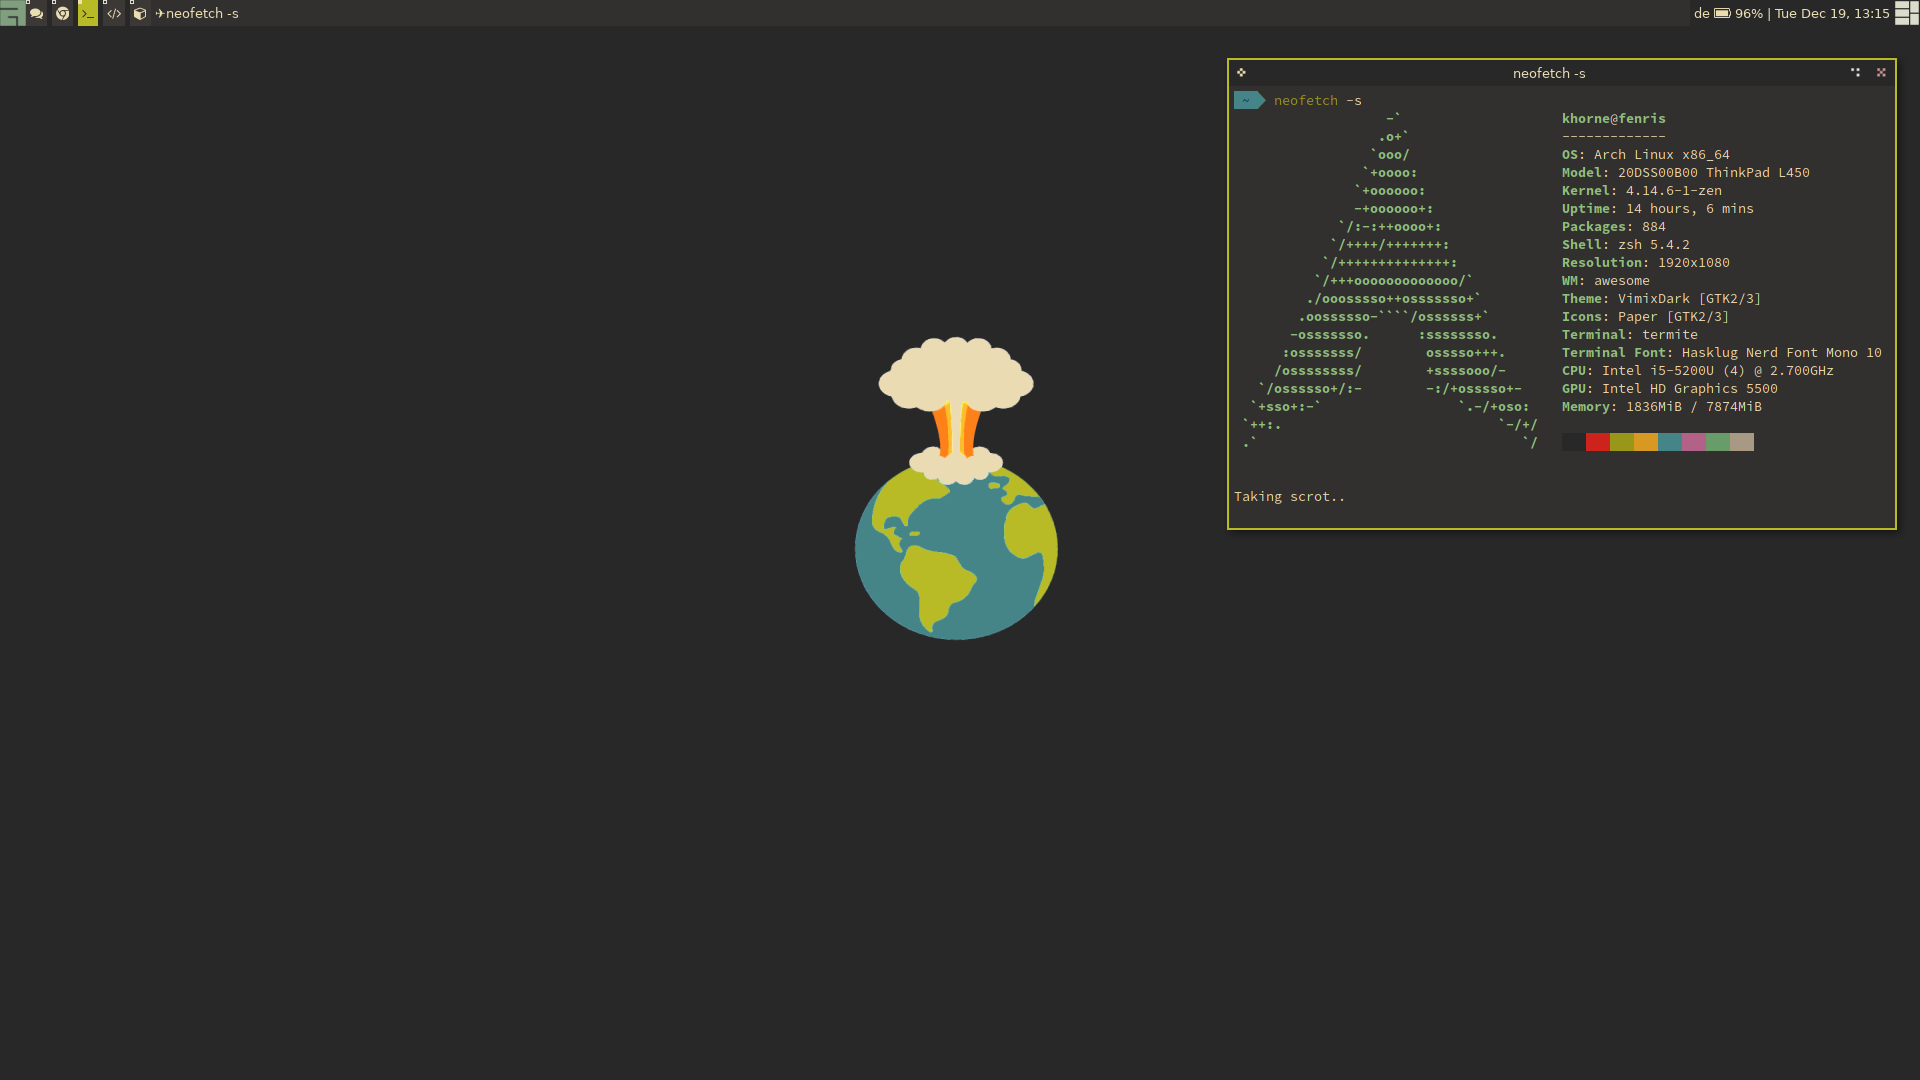This screenshot has width=1920, height=1080.
Task: Toggle the maximize state icon on titlebar right
Action: (x=1881, y=72)
